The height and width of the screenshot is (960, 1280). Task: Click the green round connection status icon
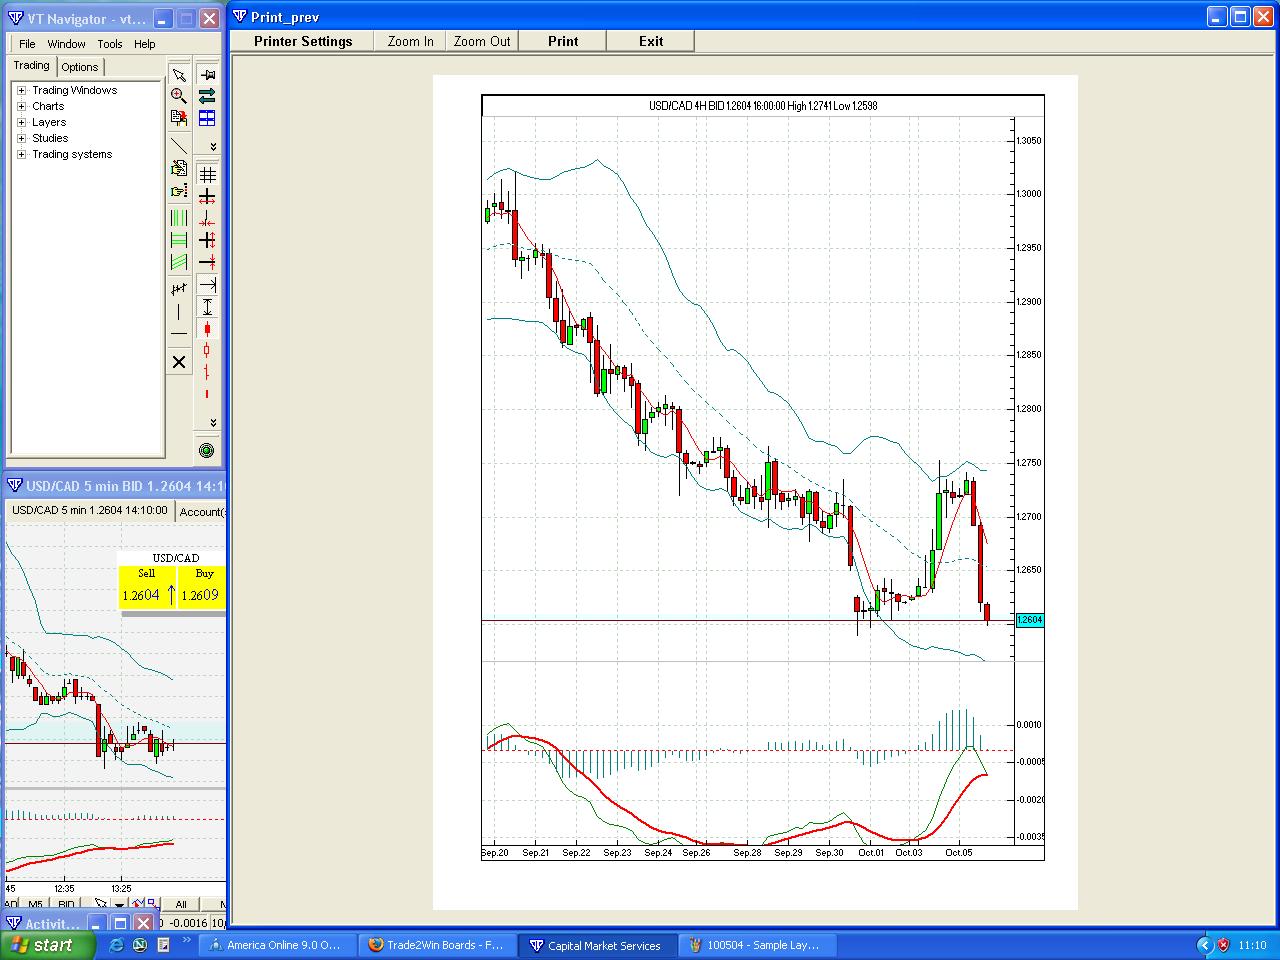[x=207, y=451]
